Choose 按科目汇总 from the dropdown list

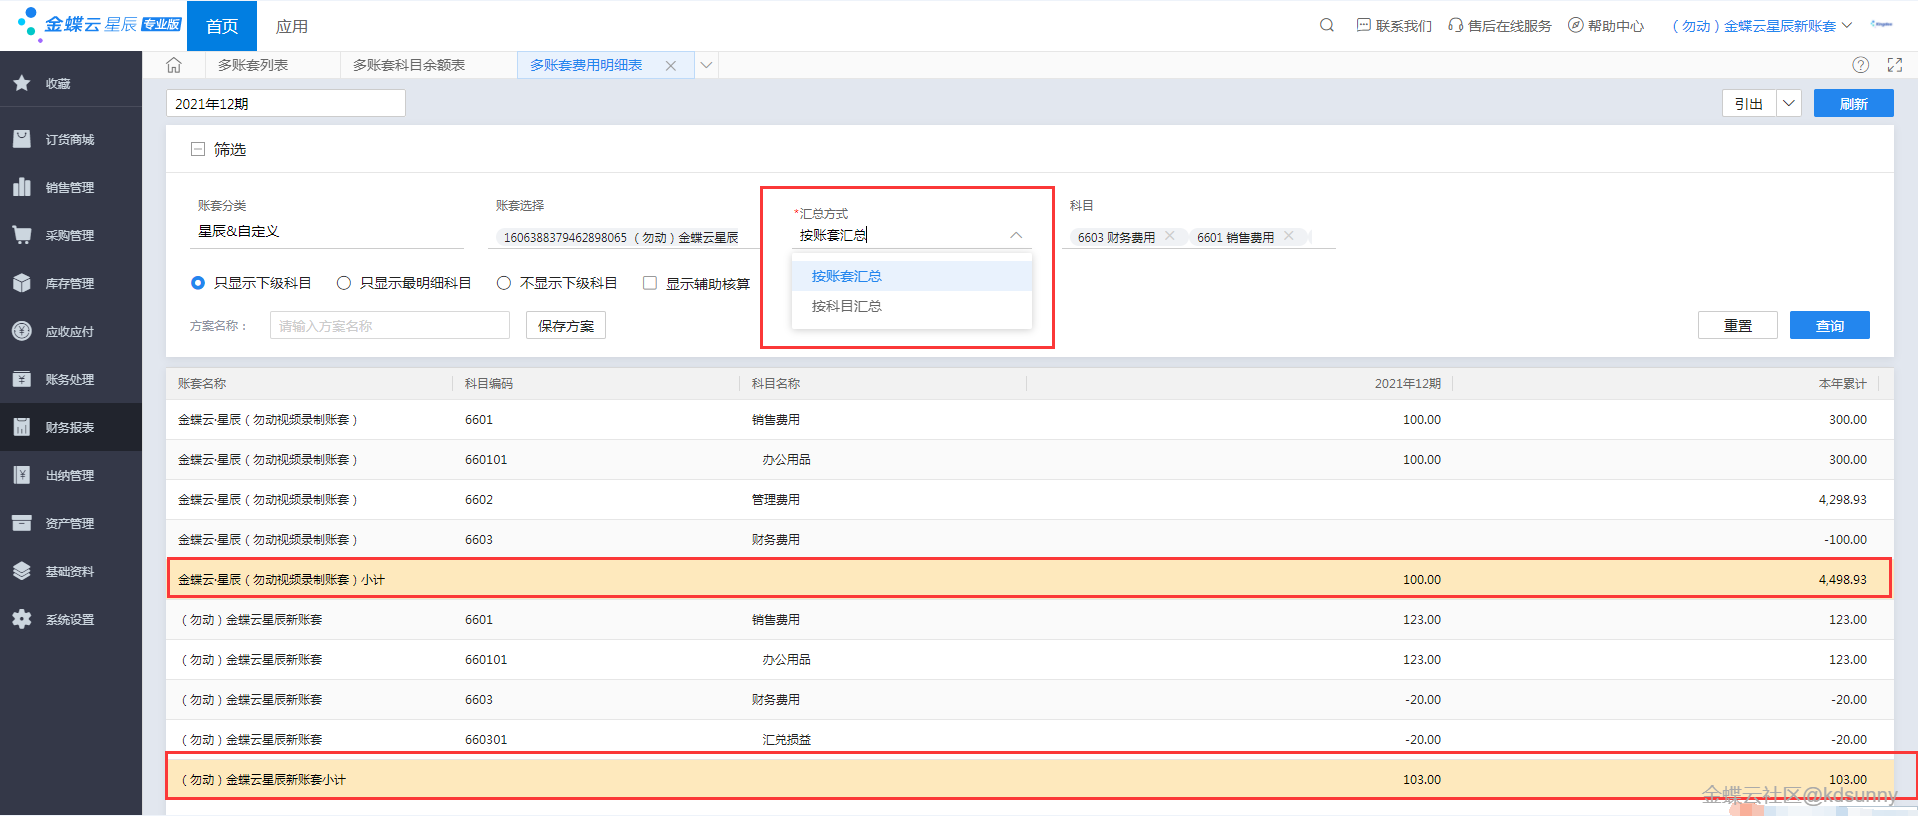(846, 306)
